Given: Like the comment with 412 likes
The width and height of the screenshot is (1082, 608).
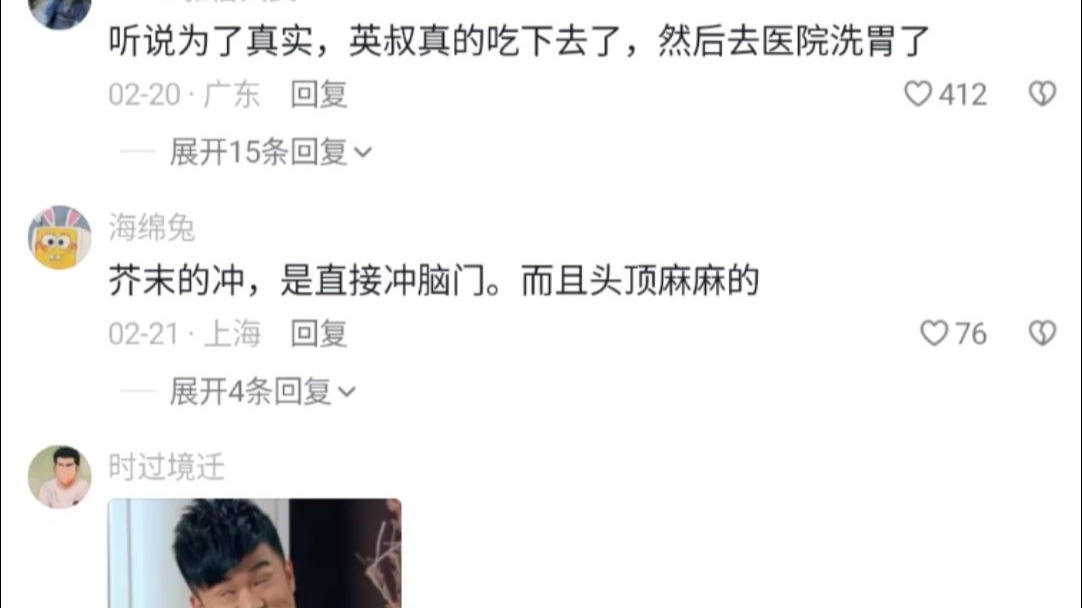Looking at the screenshot, I should tap(918, 94).
